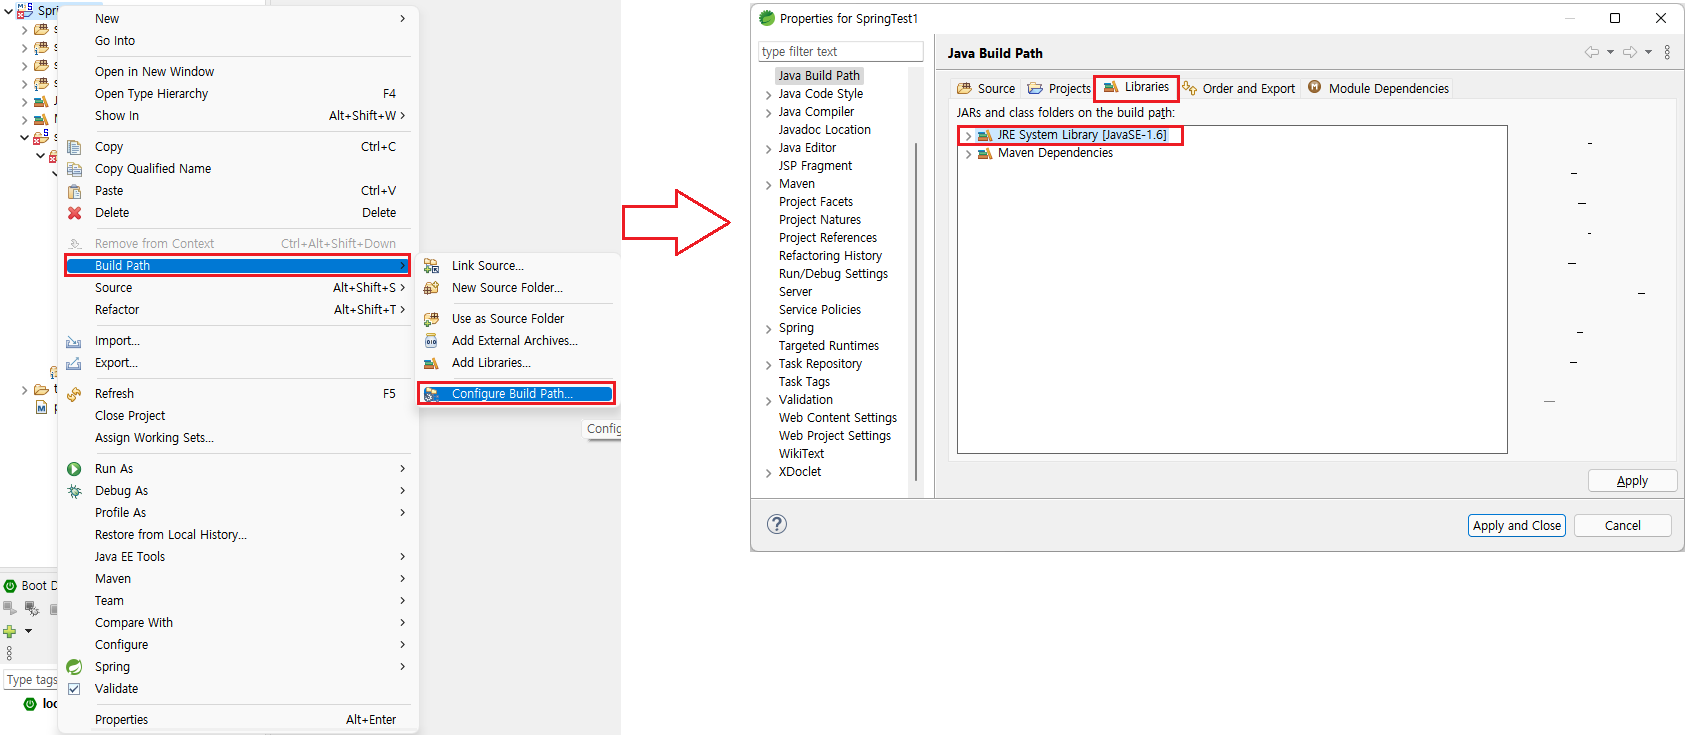Screen dimensions: 1692x755
Task: Select Javadoc Location in properties tree
Action: click(825, 130)
